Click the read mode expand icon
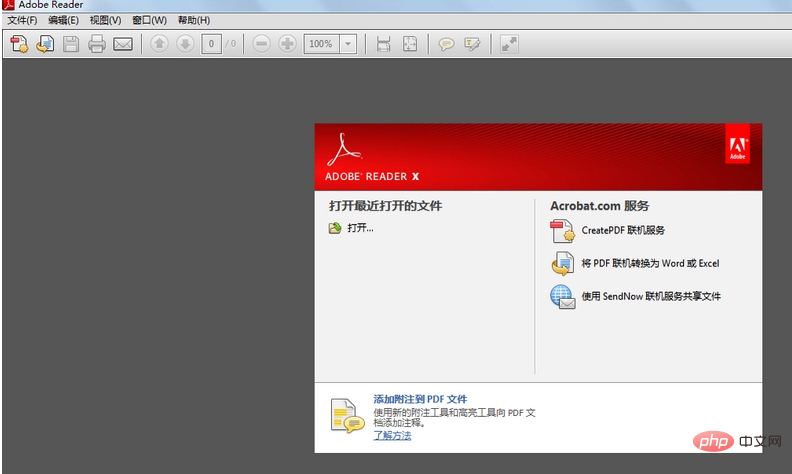 509,44
